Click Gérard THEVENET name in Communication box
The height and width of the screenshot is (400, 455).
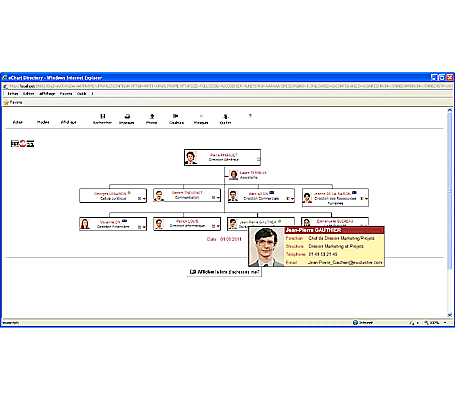point(187,193)
